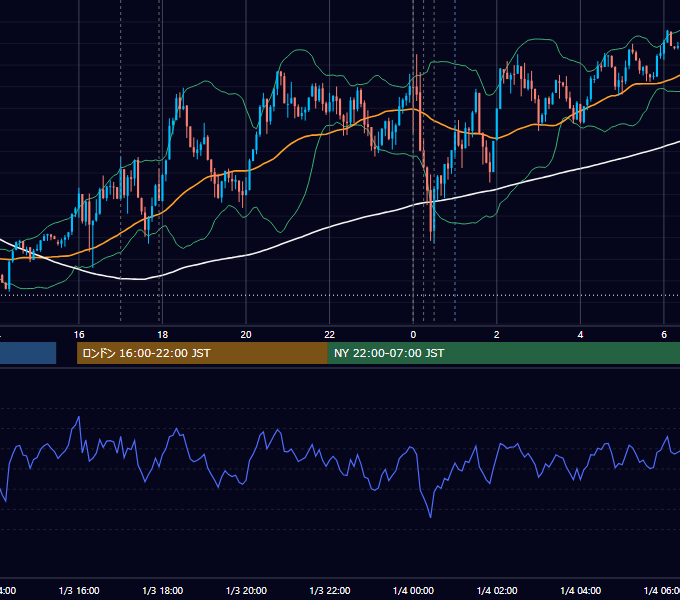
Task: Click the 1/3 22:00 date label
Action: tap(330, 591)
